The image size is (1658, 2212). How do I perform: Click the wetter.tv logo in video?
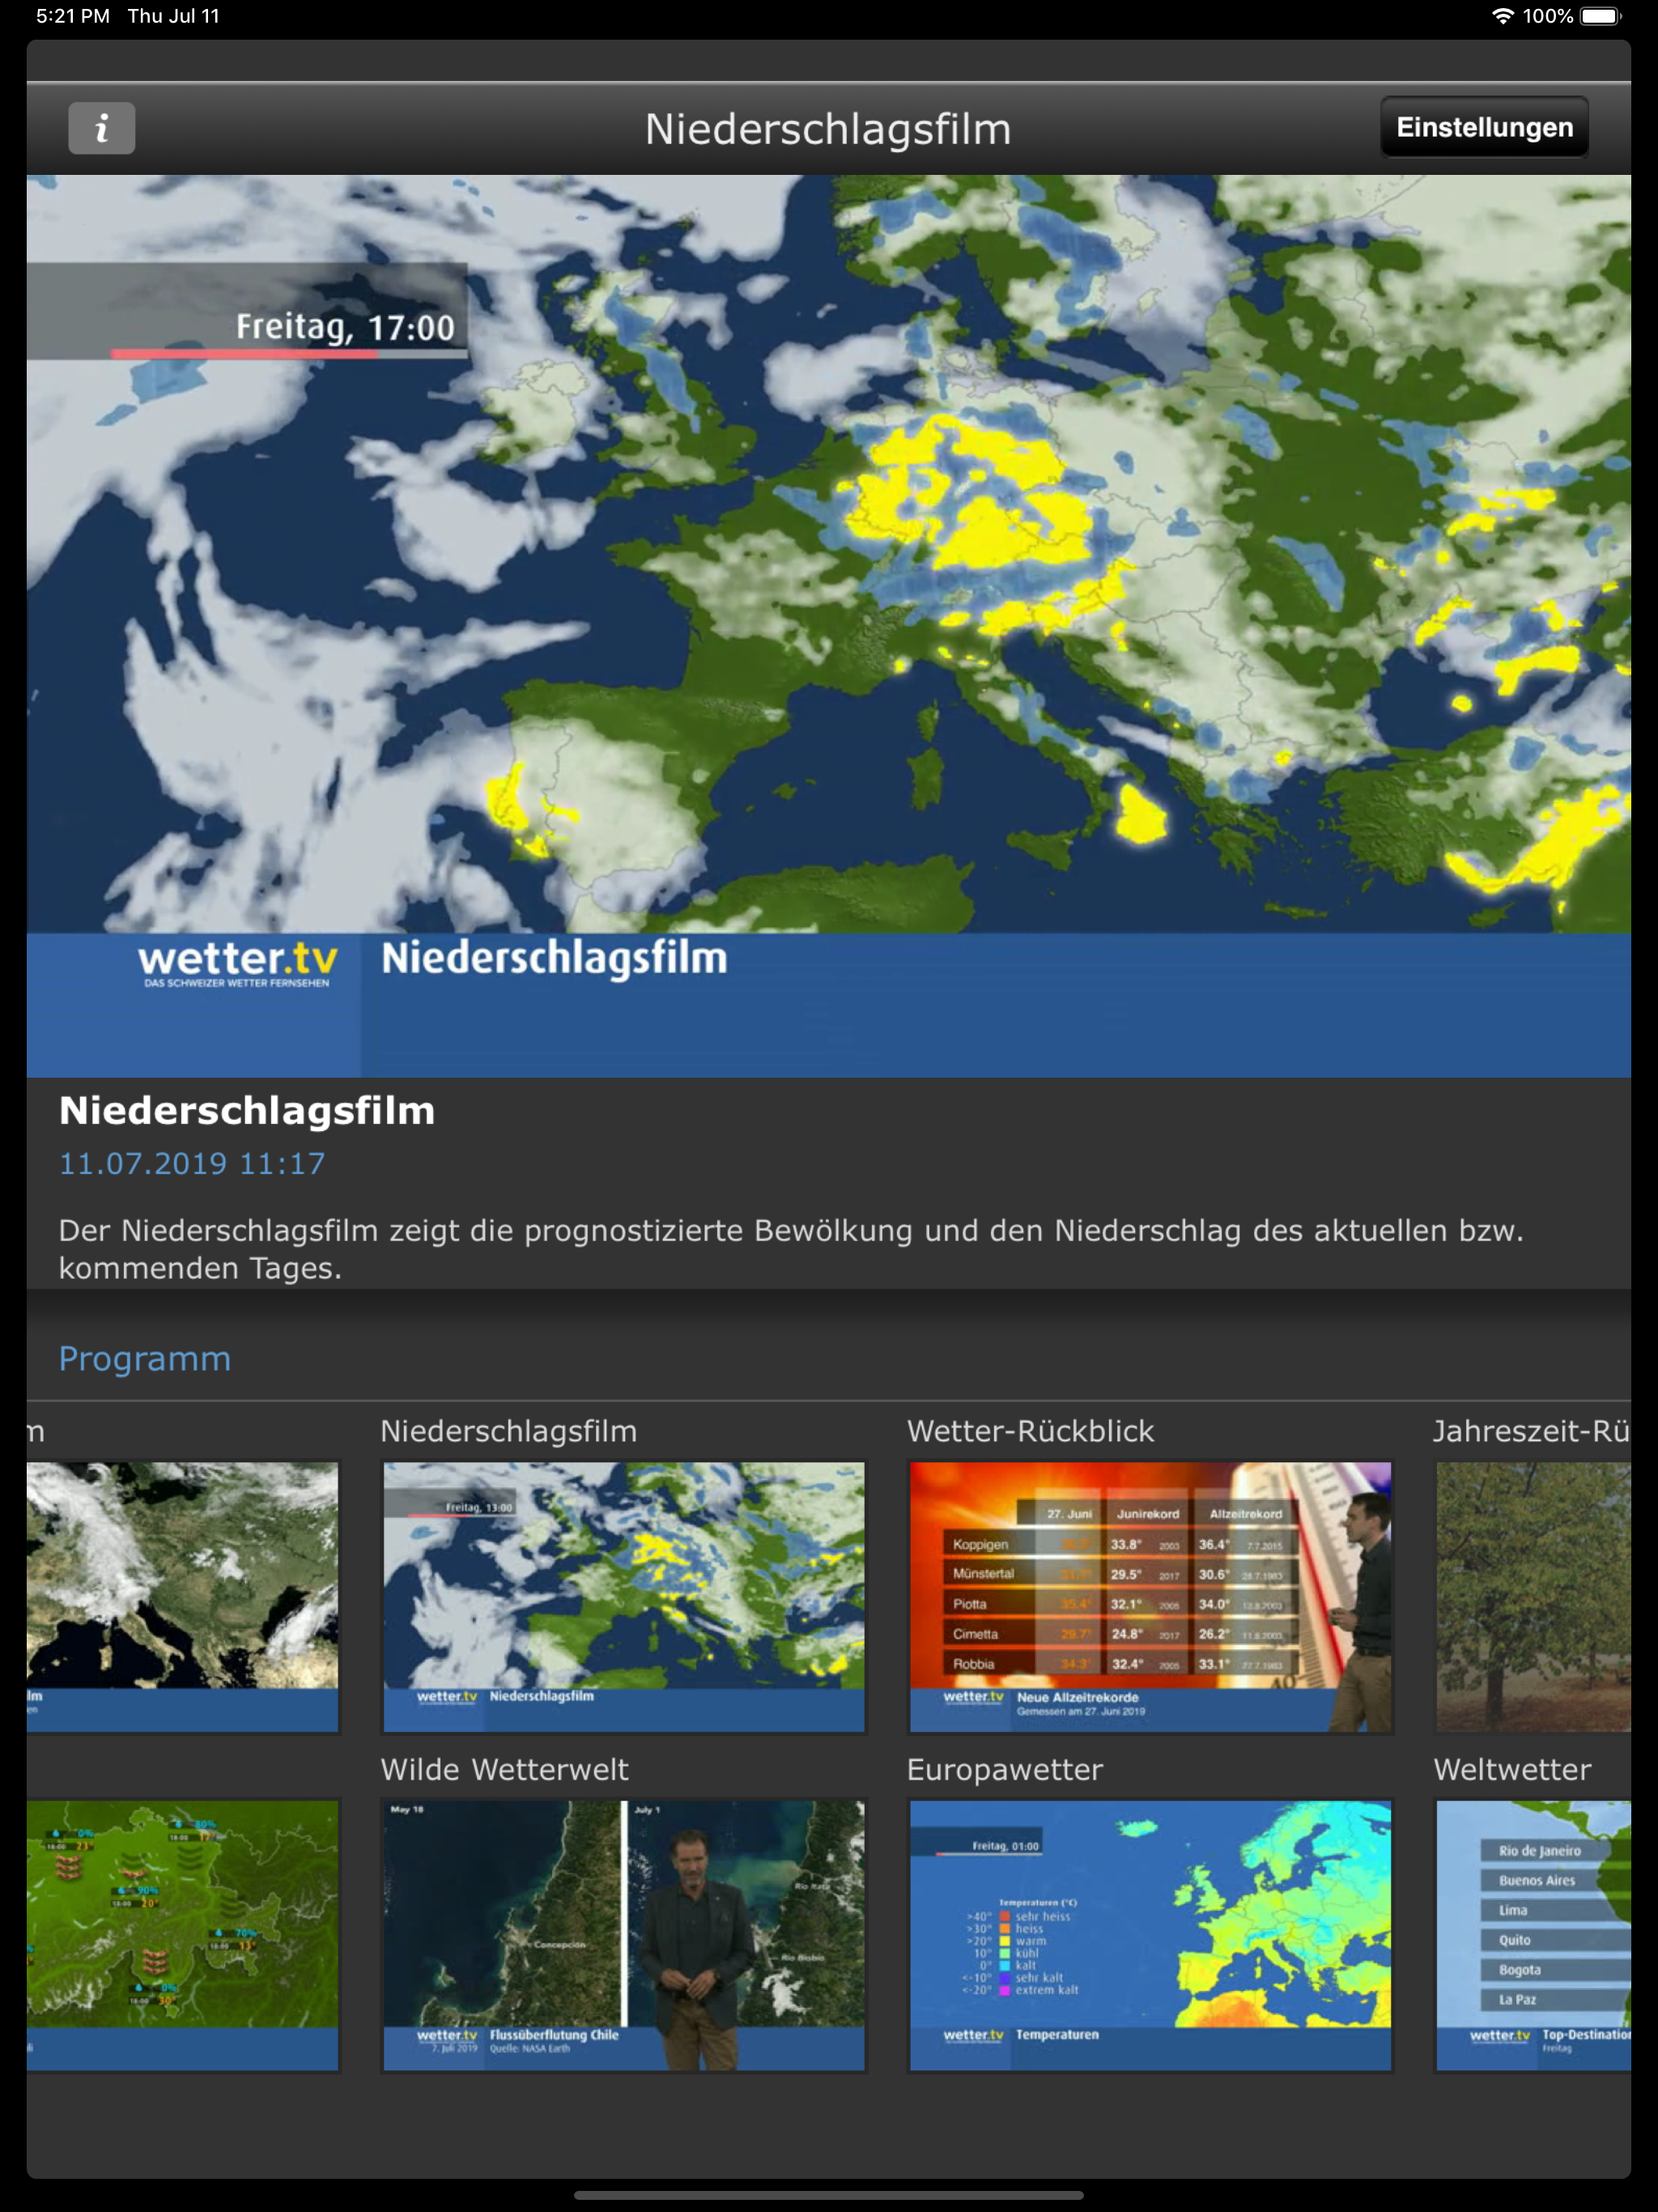238,962
